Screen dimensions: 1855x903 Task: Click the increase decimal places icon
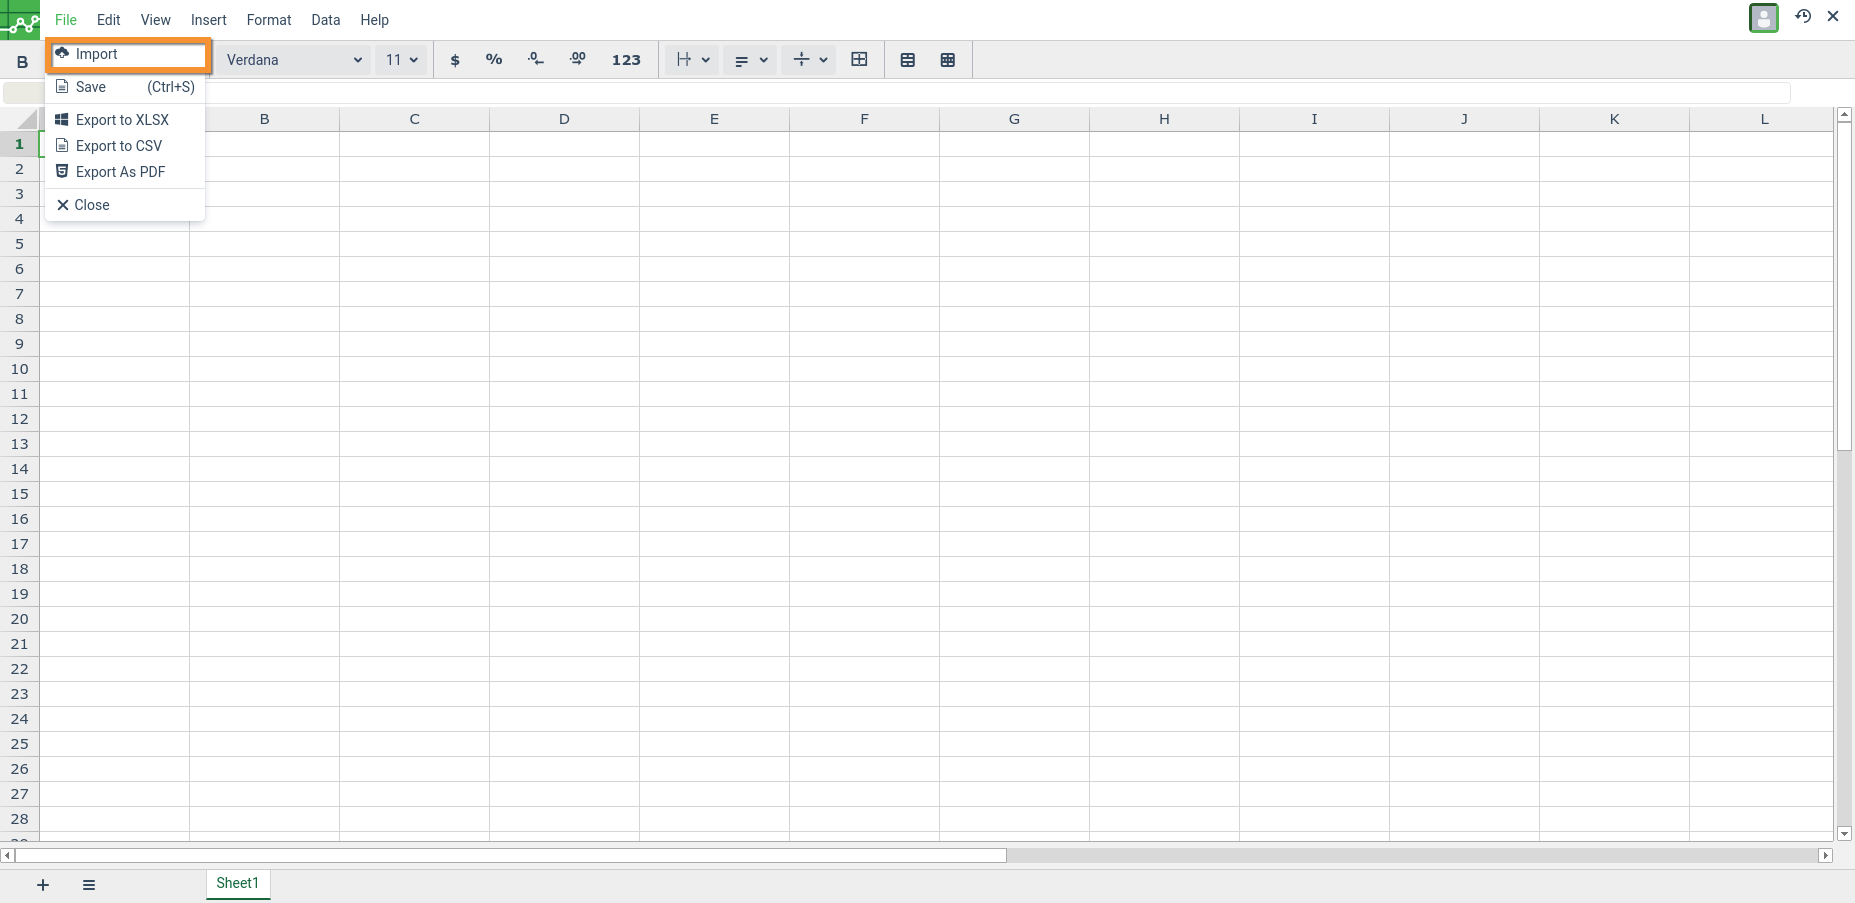click(578, 60)
